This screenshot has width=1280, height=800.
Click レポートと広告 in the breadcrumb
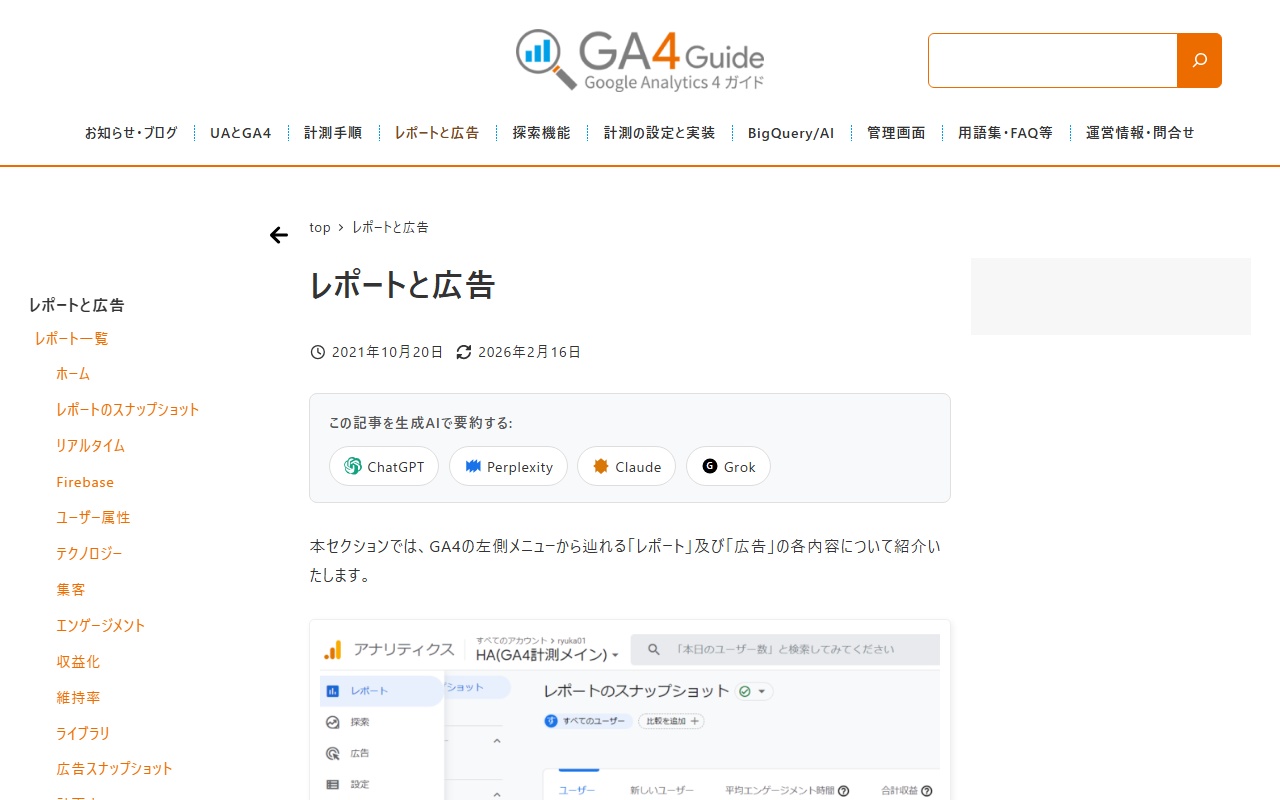(390, 227)
